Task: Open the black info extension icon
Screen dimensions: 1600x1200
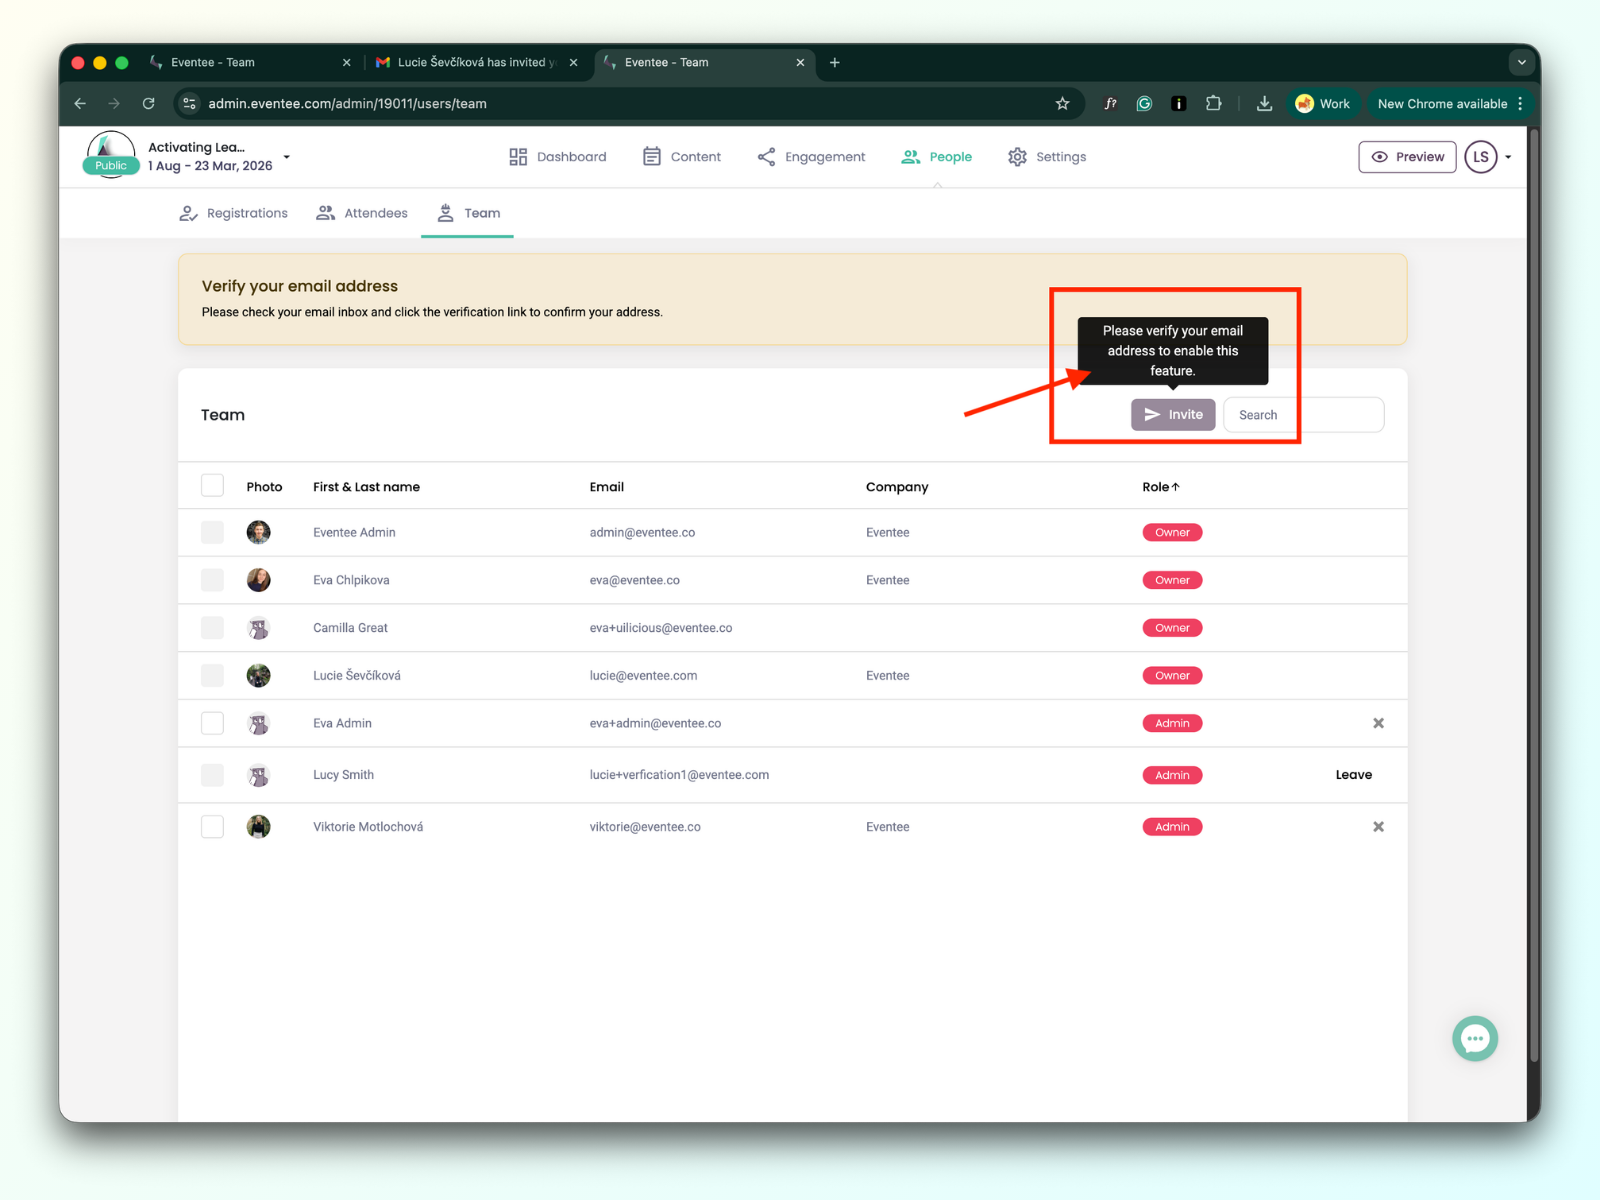Action: tap(1179, 104)
